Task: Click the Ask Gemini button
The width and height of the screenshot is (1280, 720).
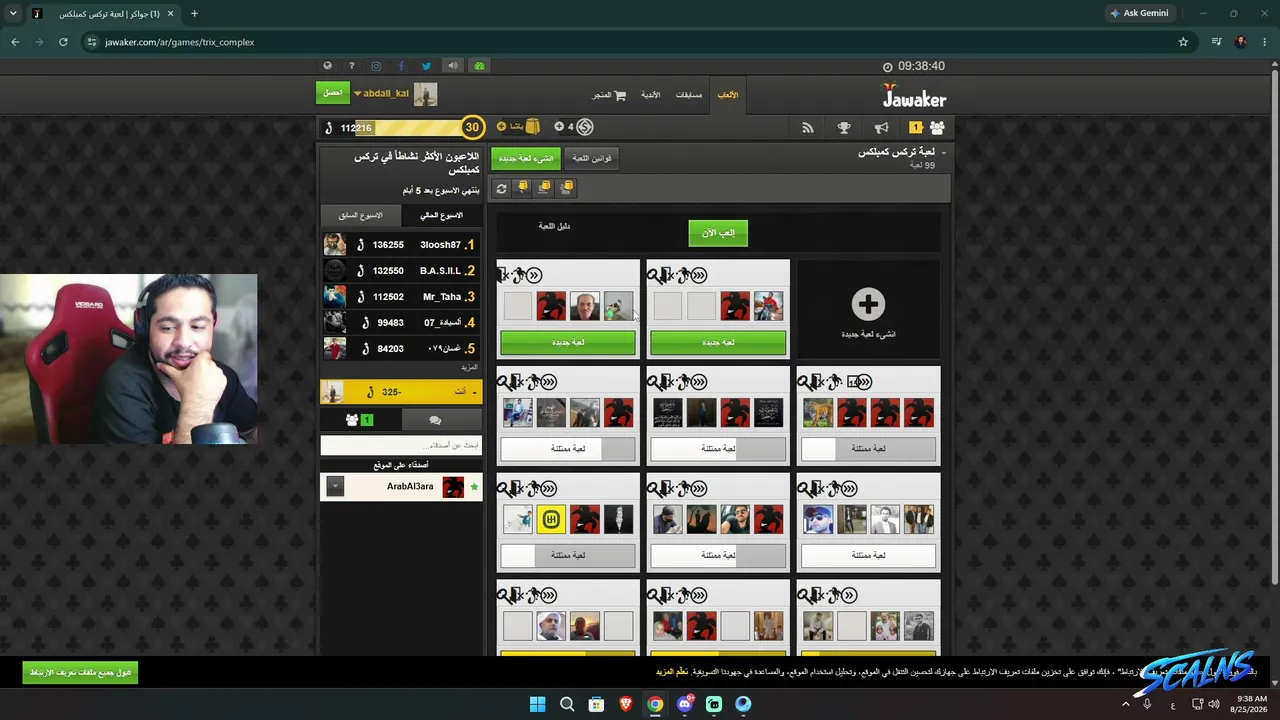Action: (1138, 13)
